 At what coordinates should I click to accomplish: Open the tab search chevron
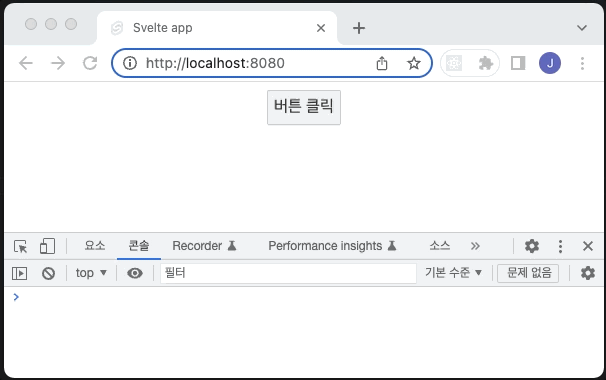click(582, 28)
